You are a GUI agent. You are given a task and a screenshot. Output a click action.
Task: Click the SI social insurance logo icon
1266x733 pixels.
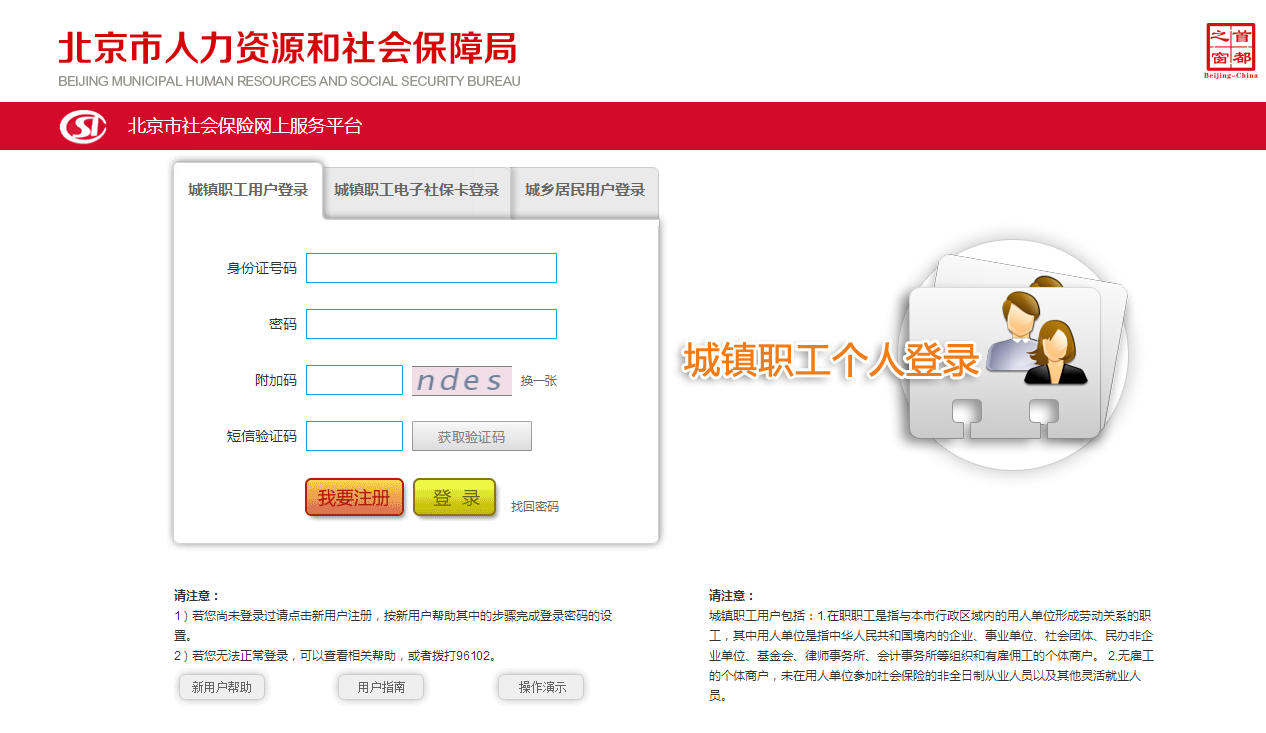click(83, 127)
